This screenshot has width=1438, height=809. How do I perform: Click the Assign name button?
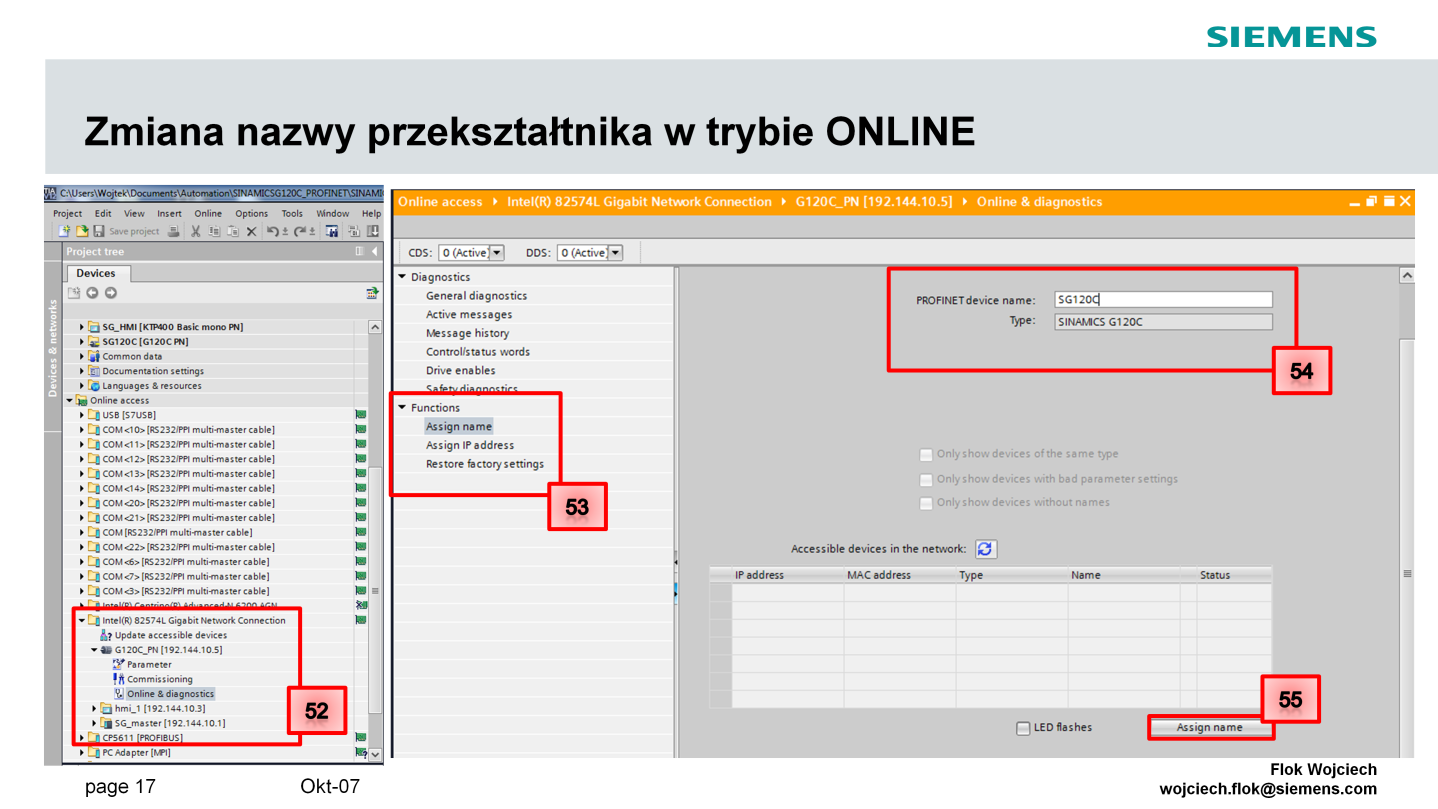pyautogui.click(x=1210, y=728)
